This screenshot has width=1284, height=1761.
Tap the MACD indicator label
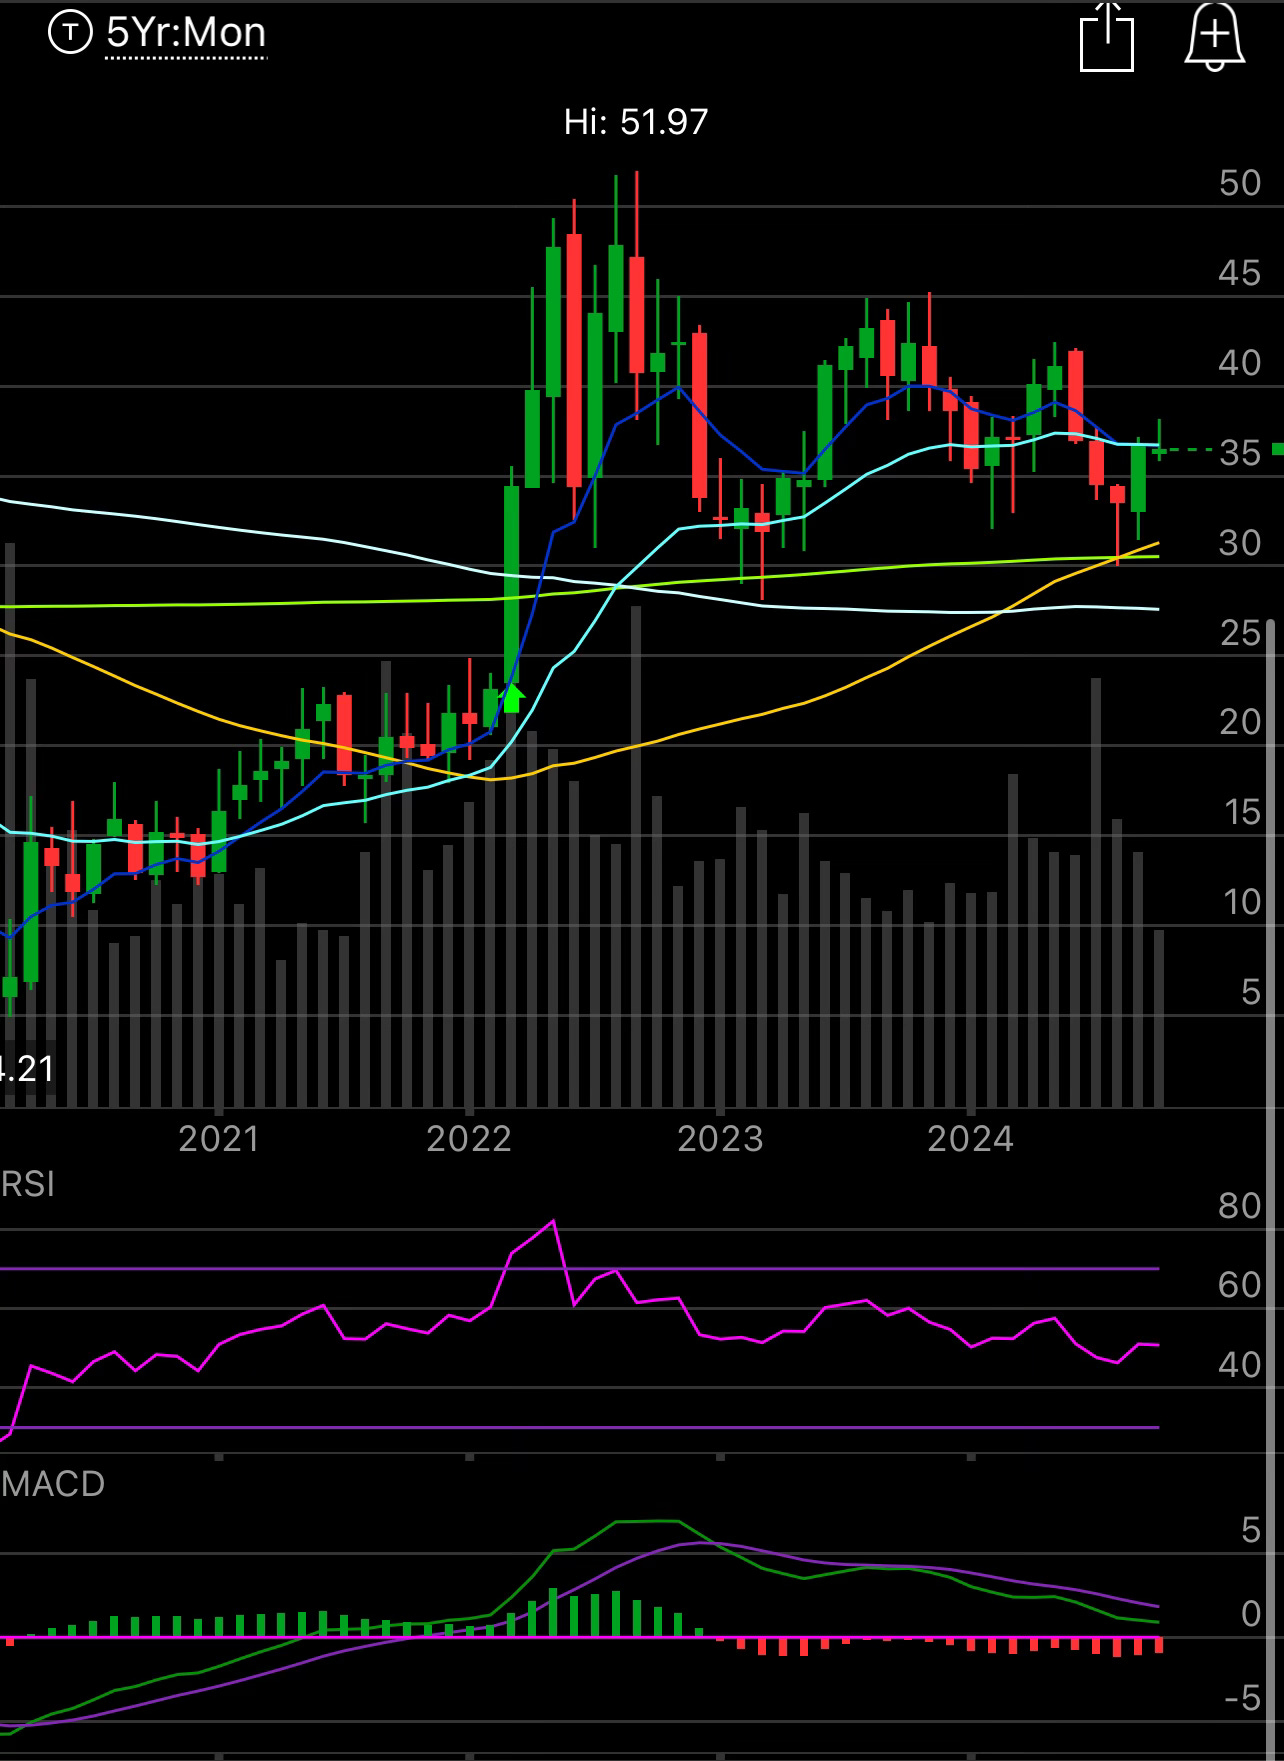click(52, 1483)
